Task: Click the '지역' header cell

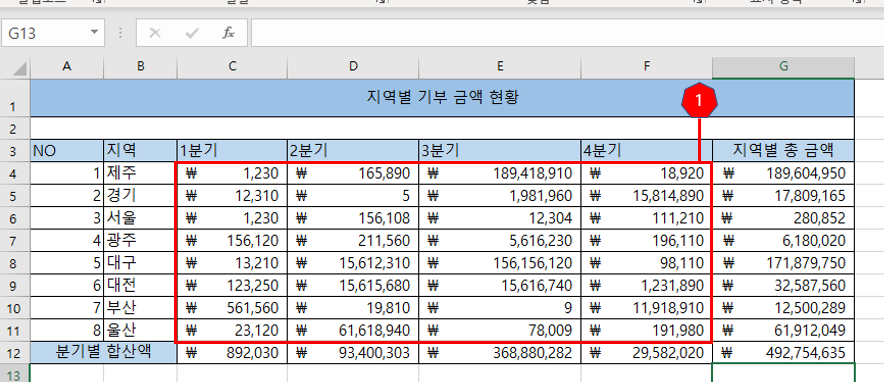Action: [x=140, y=151]
